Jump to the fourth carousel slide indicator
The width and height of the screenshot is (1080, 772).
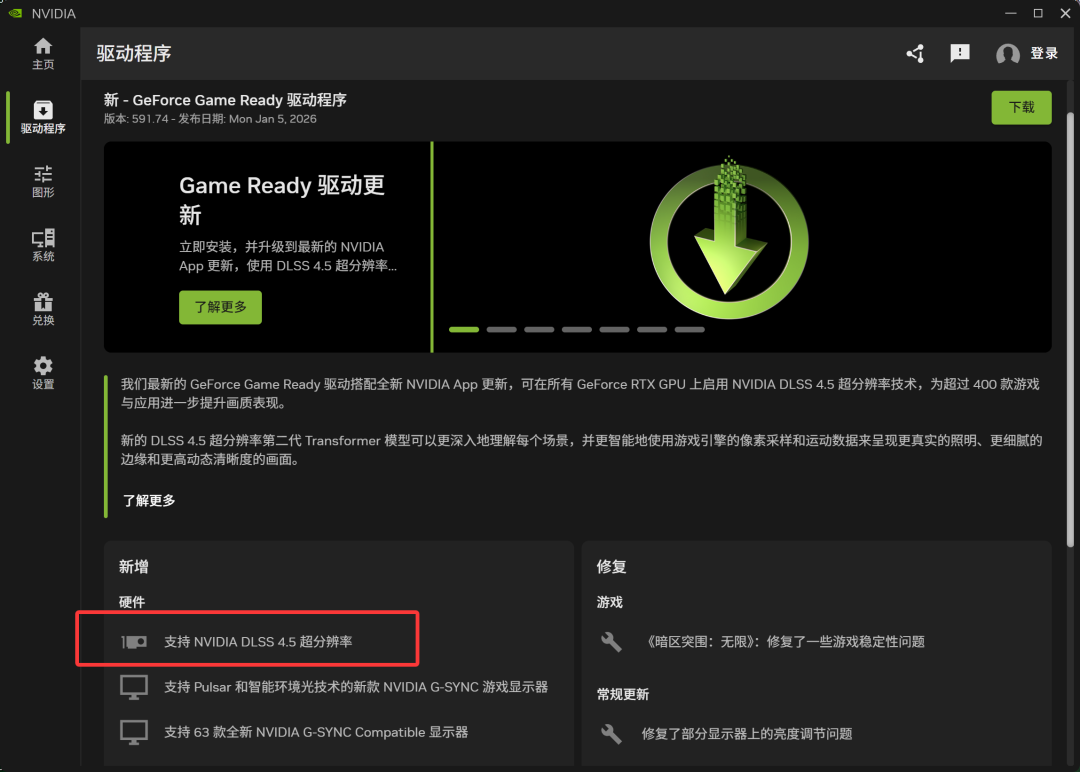(x=577, y=330)
